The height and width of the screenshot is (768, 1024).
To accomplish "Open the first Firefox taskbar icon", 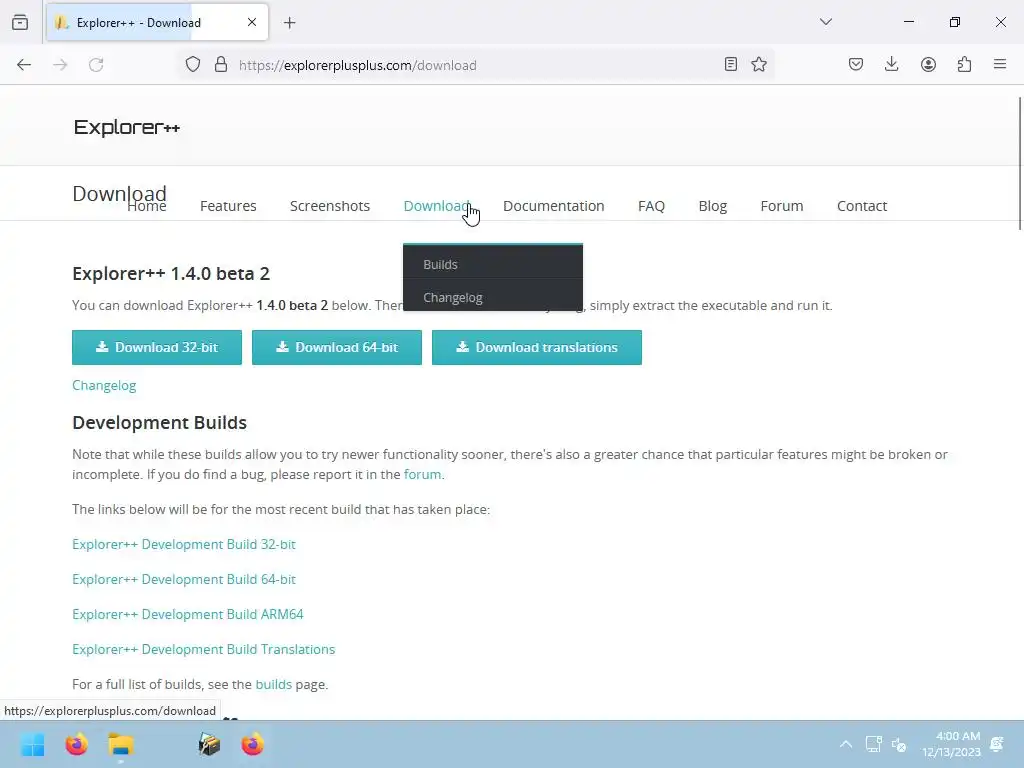I will 76,744.
